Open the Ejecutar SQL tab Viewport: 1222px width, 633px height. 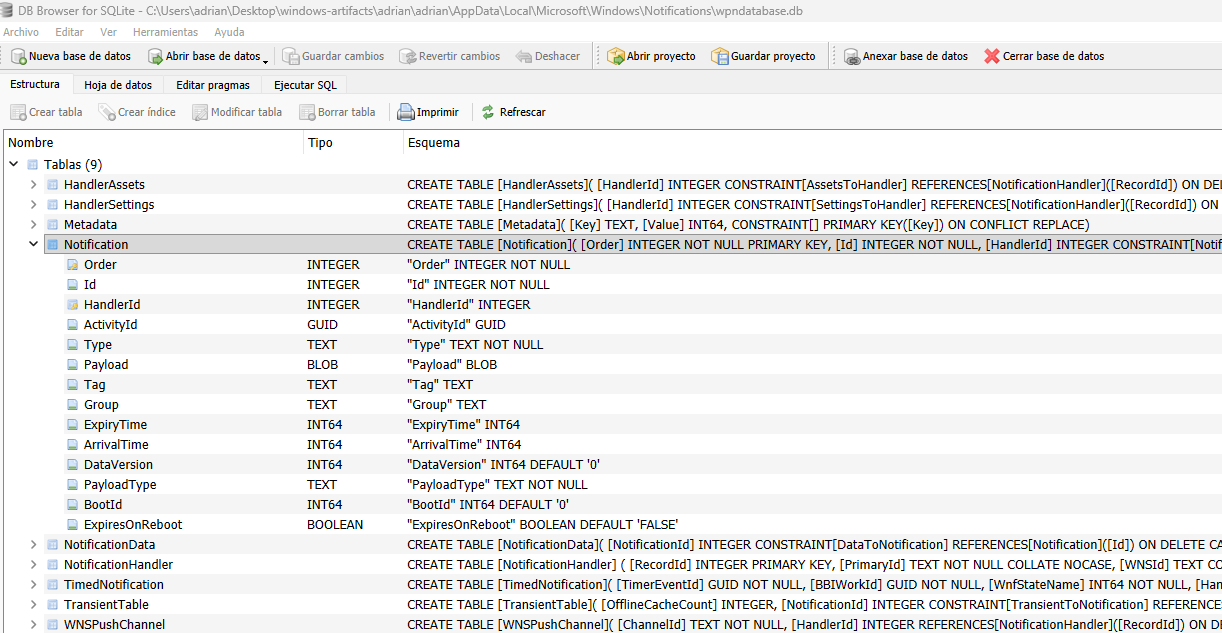point(305,85)
